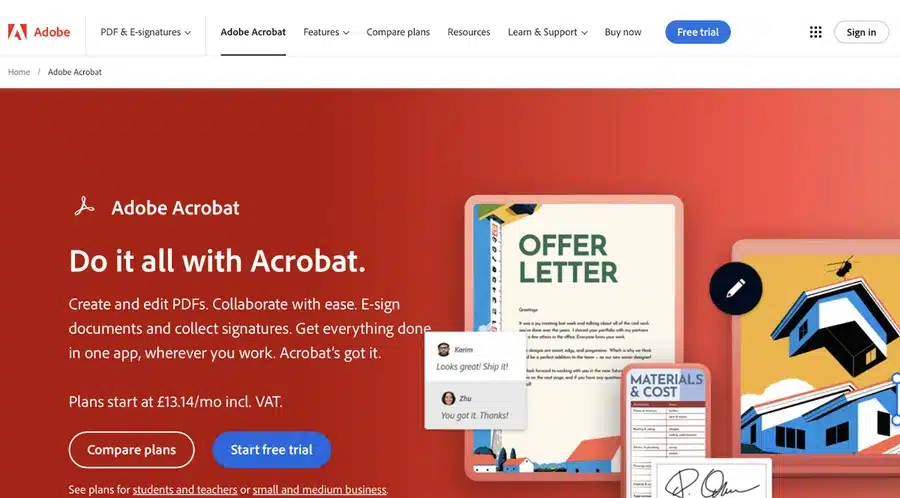This screenshot has width=900, height=498.
Task: Open the Resources nav item
Action: click(x=469, y=32)
